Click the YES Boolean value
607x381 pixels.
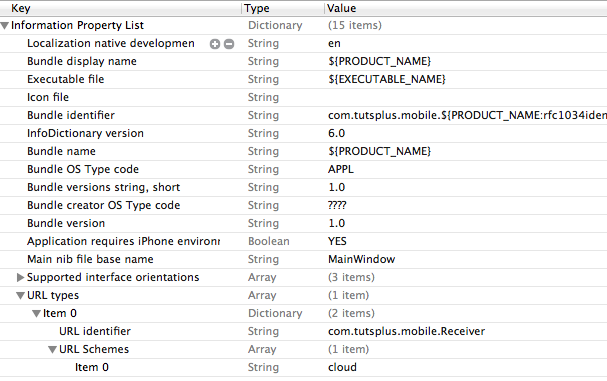pos(337,242)
